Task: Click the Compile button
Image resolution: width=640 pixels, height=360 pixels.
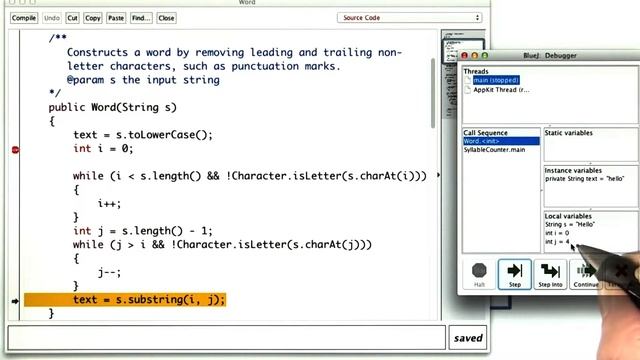Action: click(24, 18)
